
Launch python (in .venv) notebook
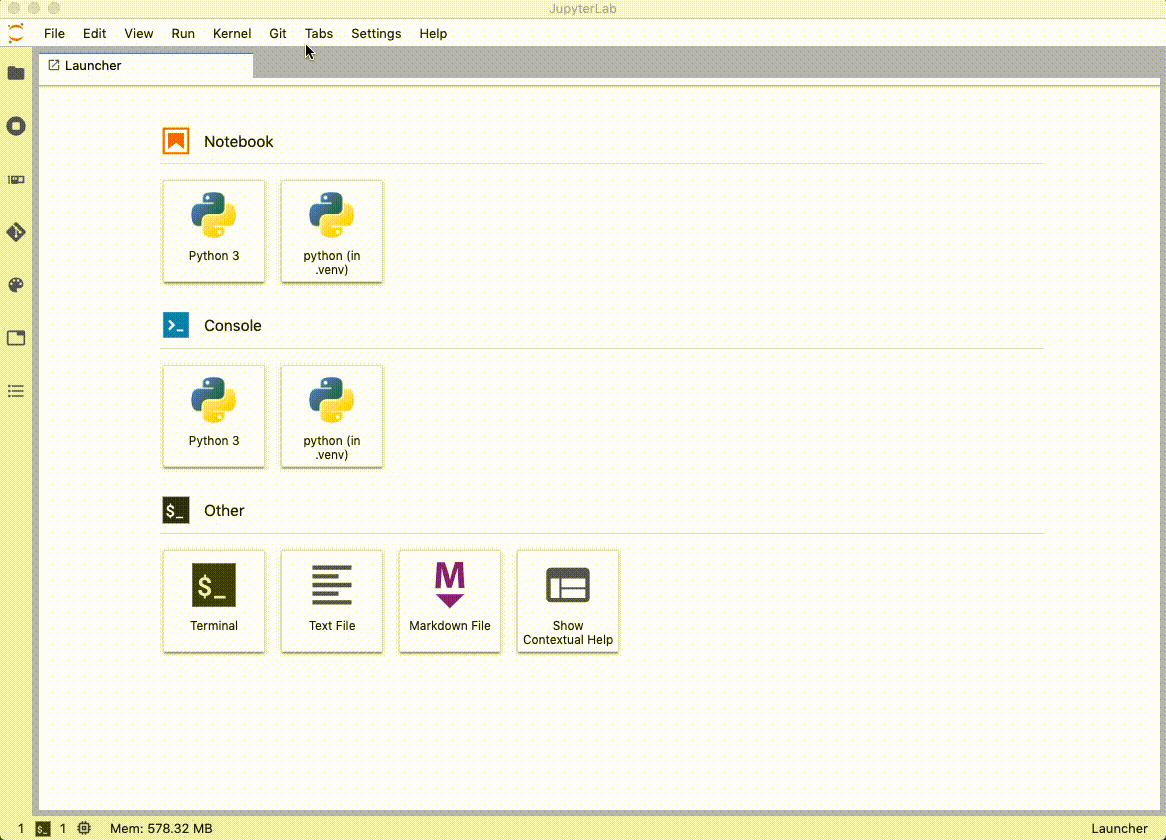[332, 231]
